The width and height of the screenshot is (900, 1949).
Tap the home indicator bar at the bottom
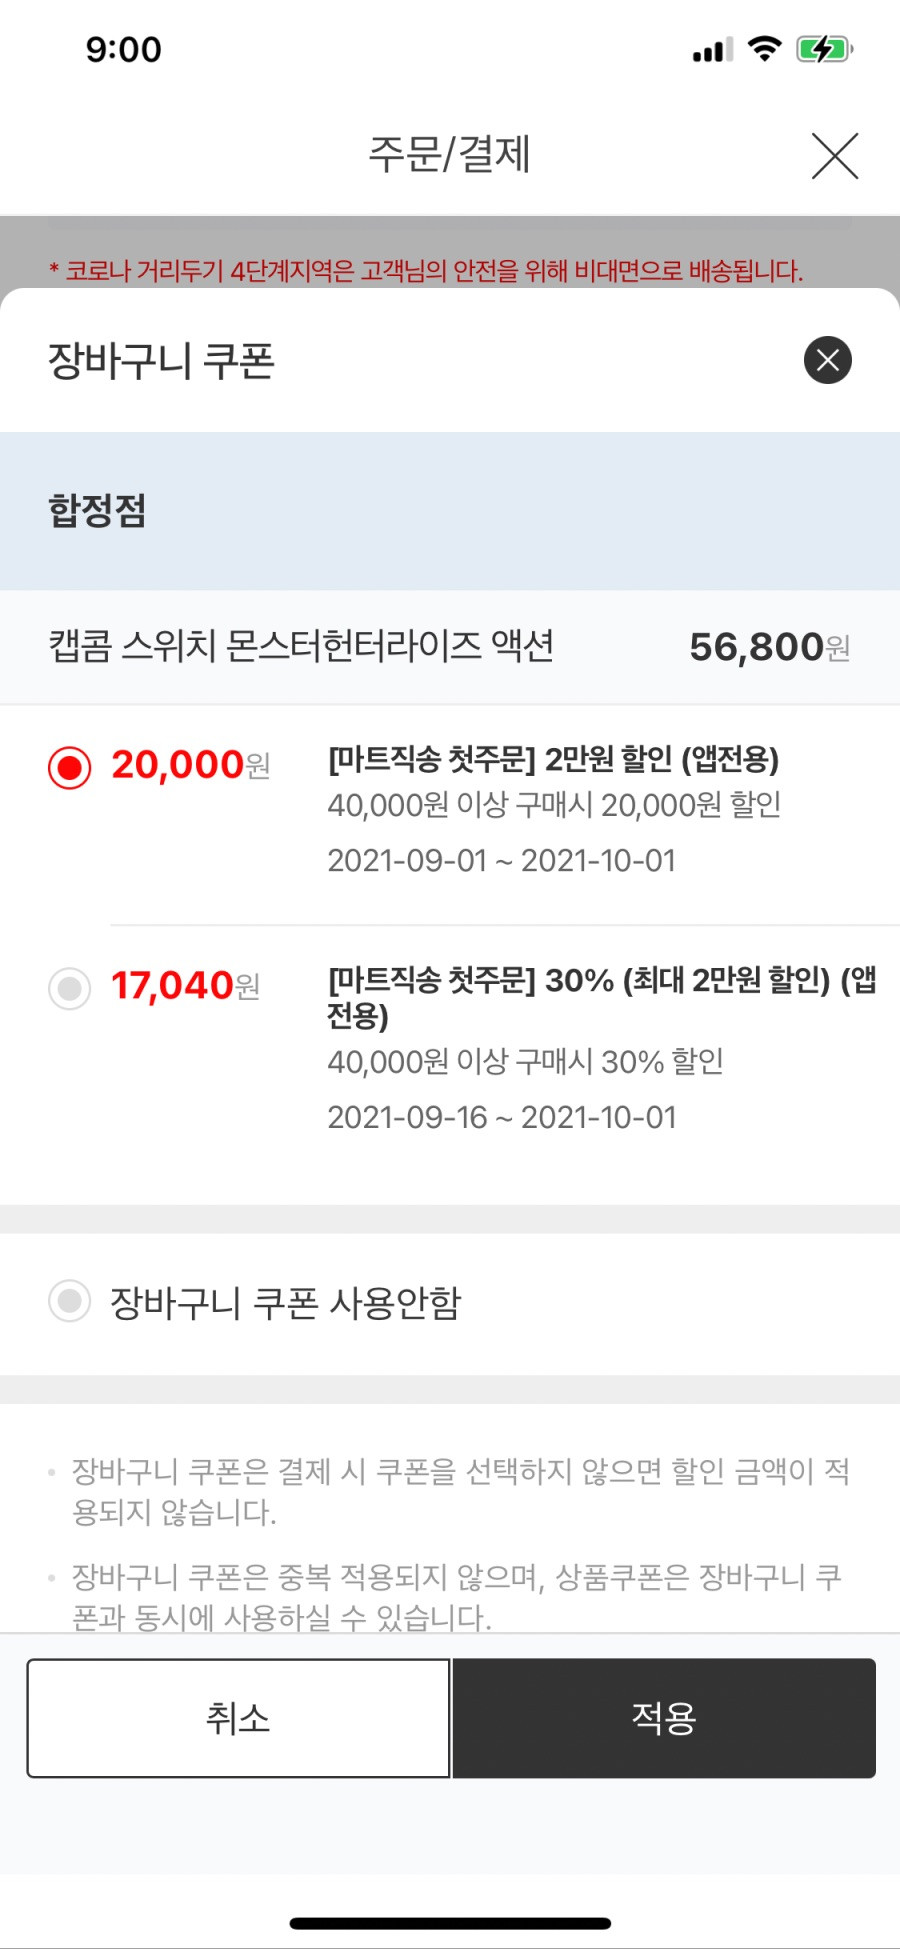tap(450, 1923)
